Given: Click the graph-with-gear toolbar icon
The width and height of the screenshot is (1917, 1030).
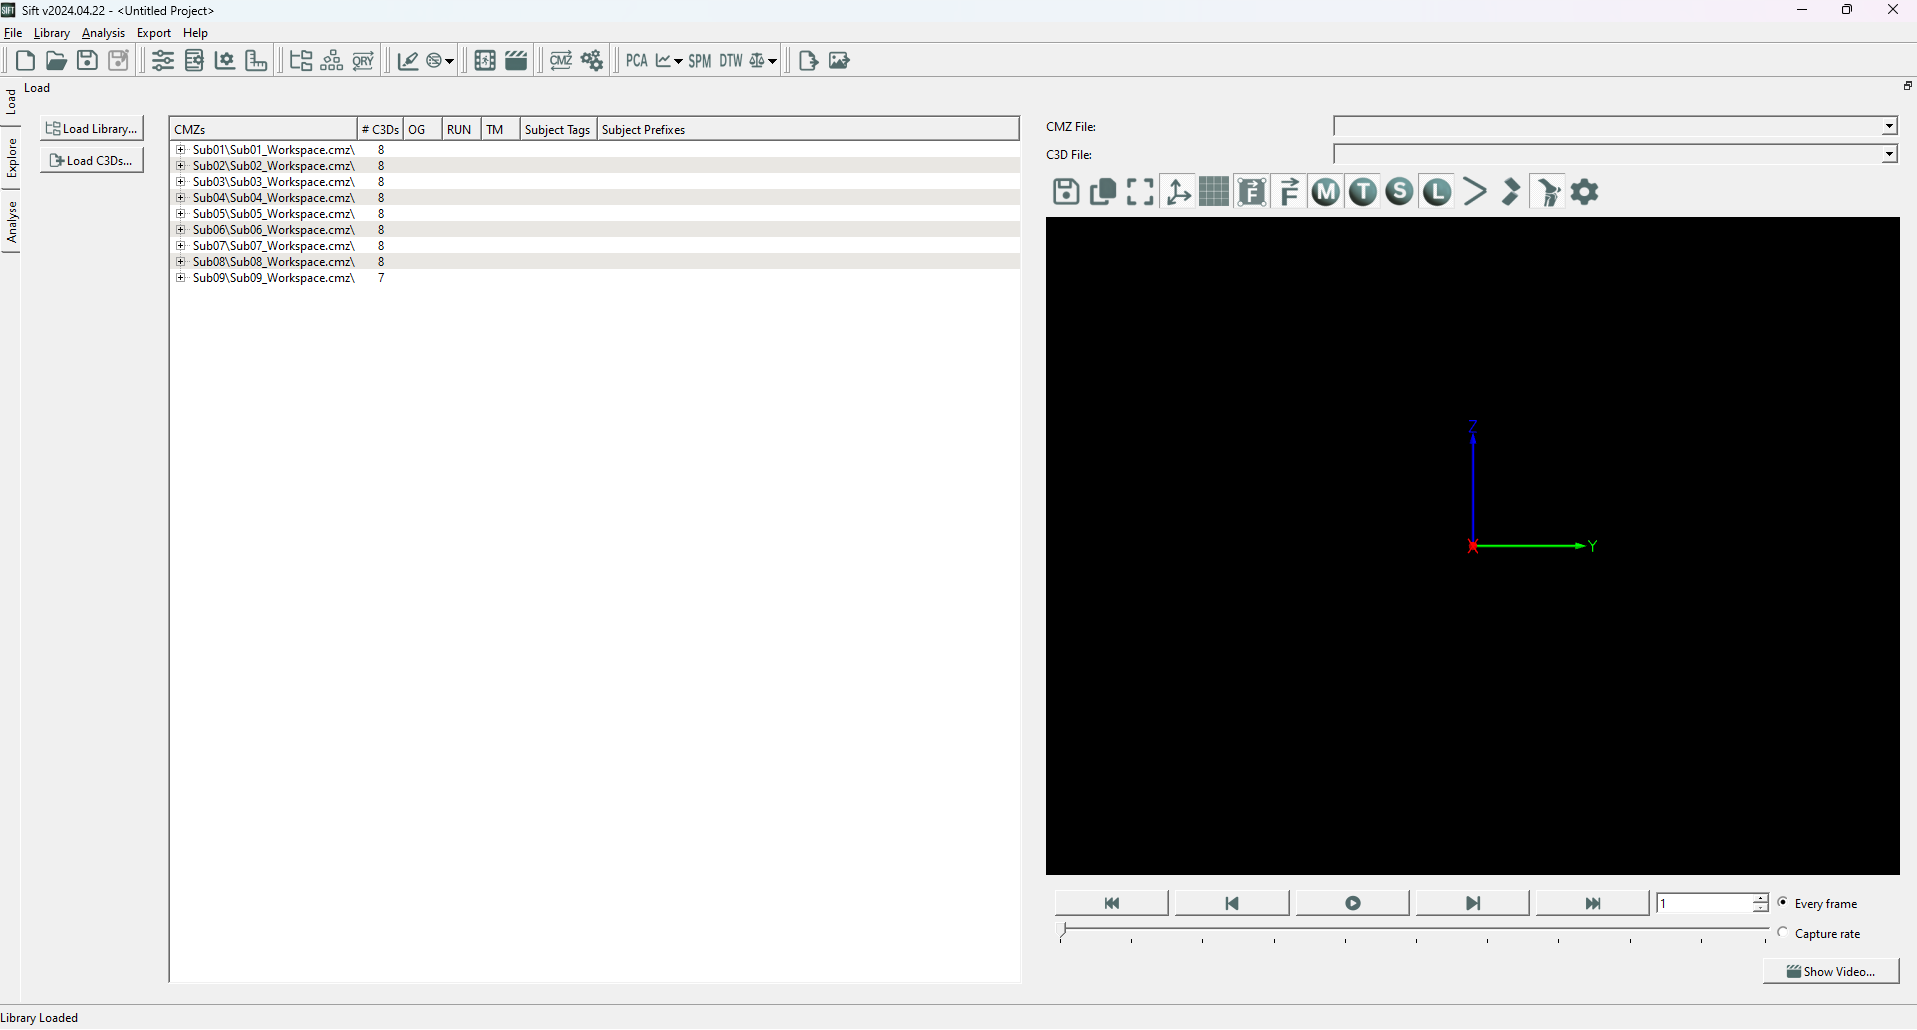Looking at the screenshot, I should (225, 61).
